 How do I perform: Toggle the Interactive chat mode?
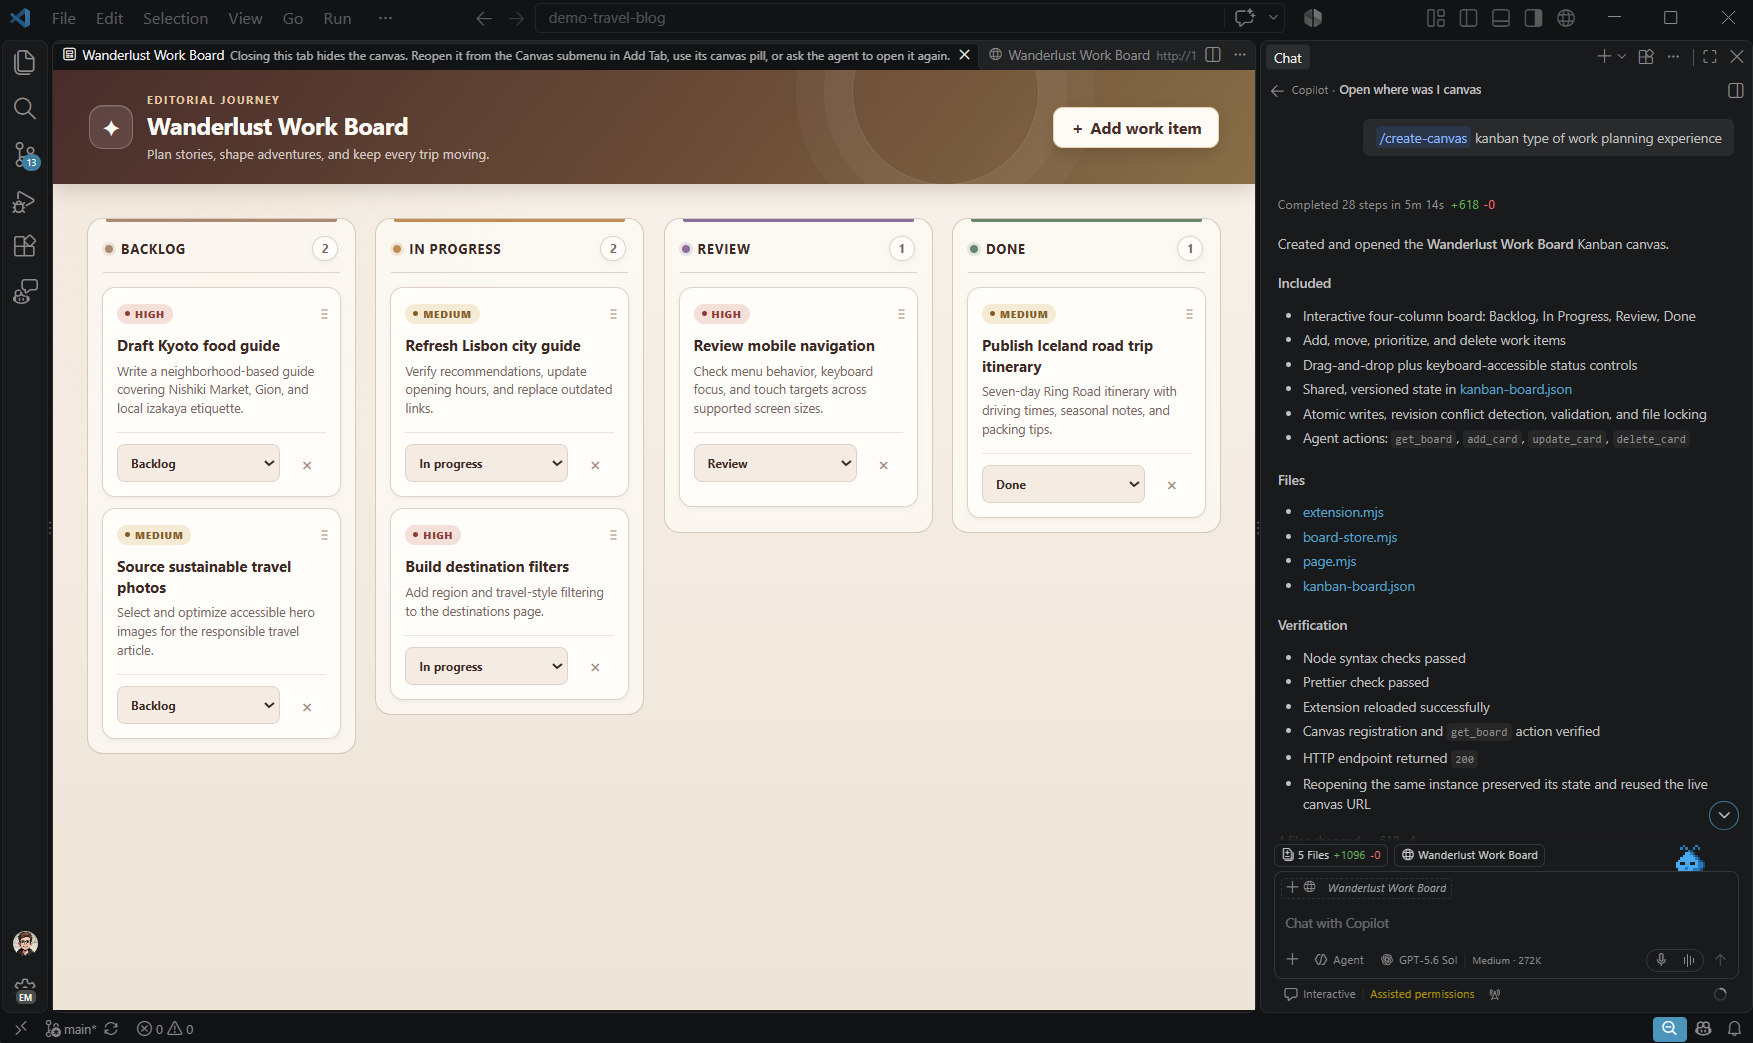pos(1320,994)
